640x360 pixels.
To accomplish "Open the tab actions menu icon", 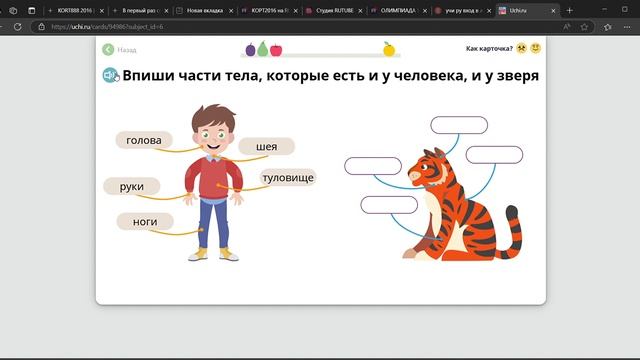I will click(x=32, y=11).
